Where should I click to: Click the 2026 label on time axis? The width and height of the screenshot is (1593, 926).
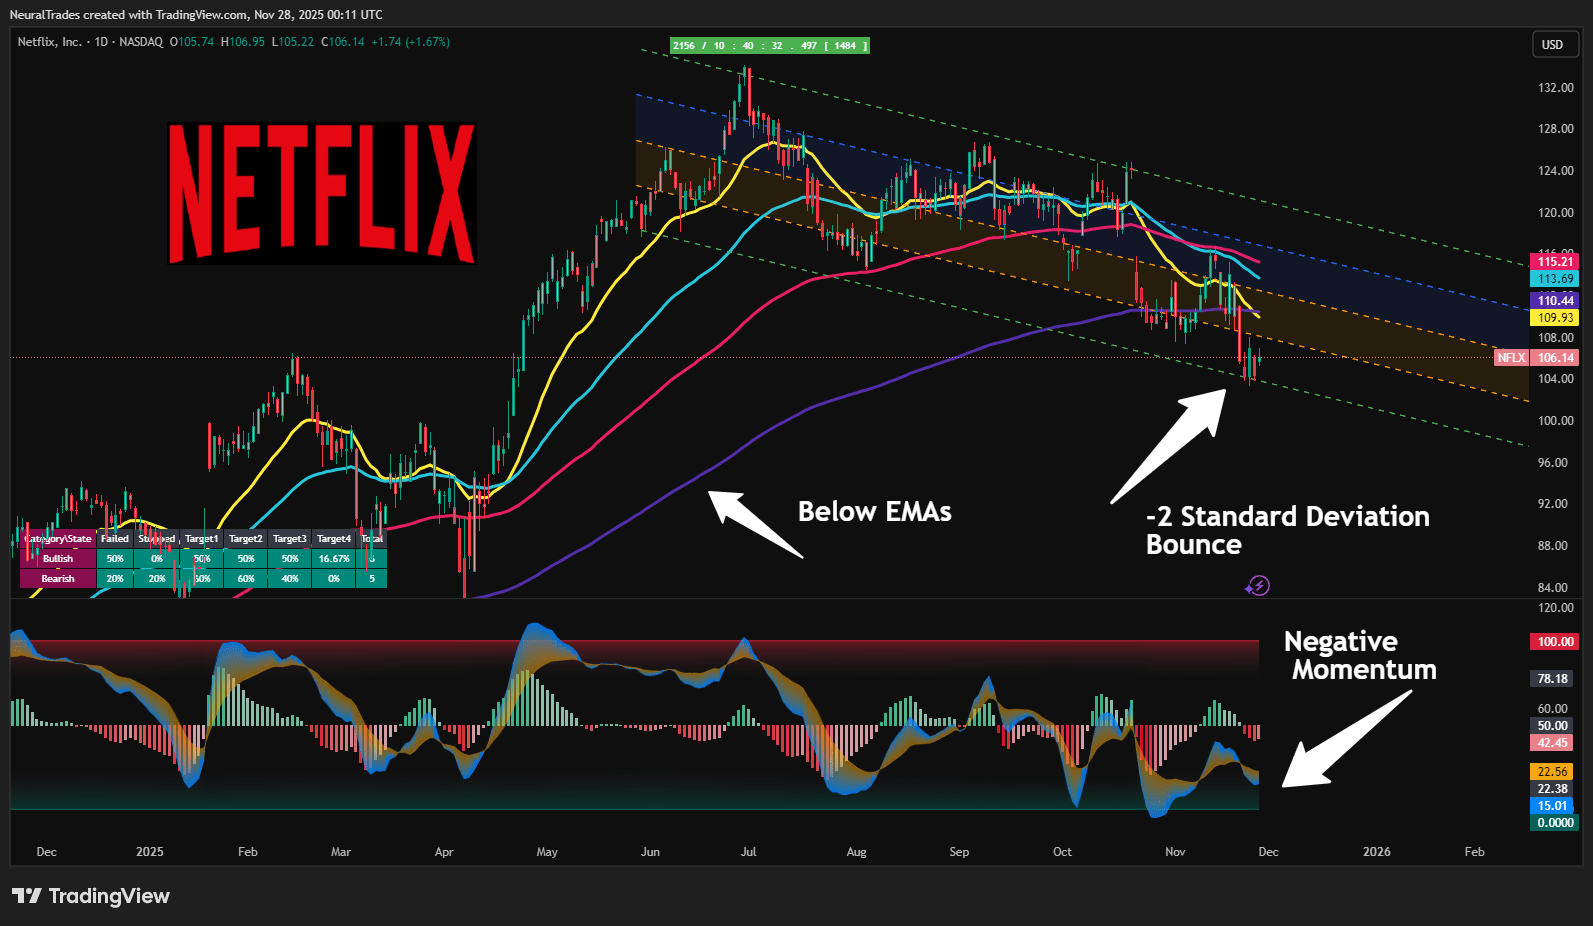pos(1377,852)
